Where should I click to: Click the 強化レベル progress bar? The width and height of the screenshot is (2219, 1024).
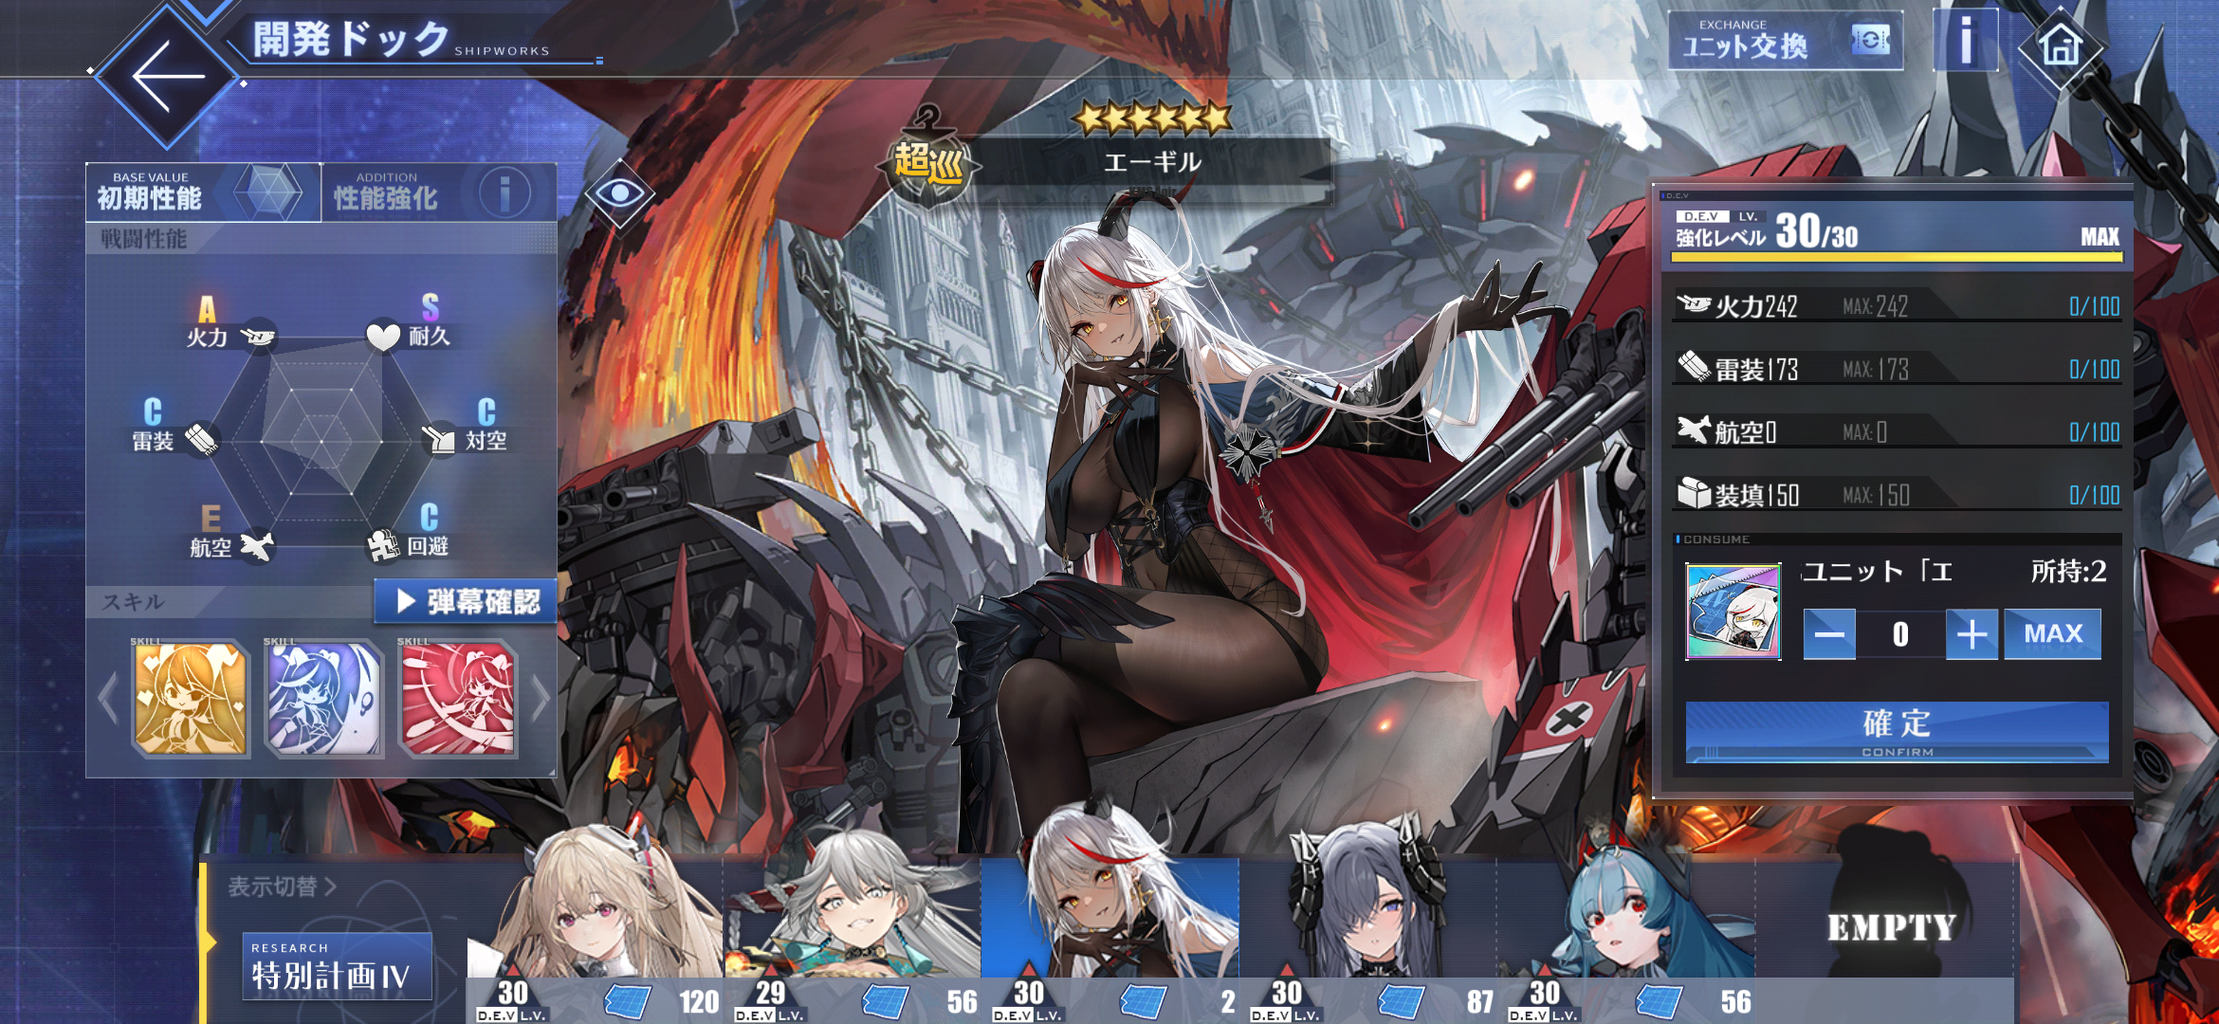(1896, 257)
